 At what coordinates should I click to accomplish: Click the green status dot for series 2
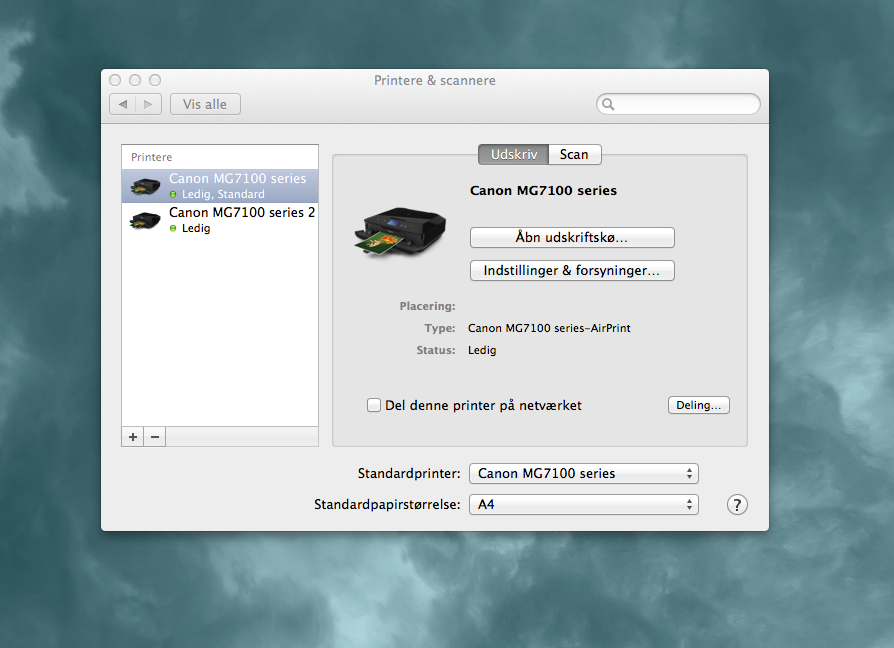click(x=173, y=229)
